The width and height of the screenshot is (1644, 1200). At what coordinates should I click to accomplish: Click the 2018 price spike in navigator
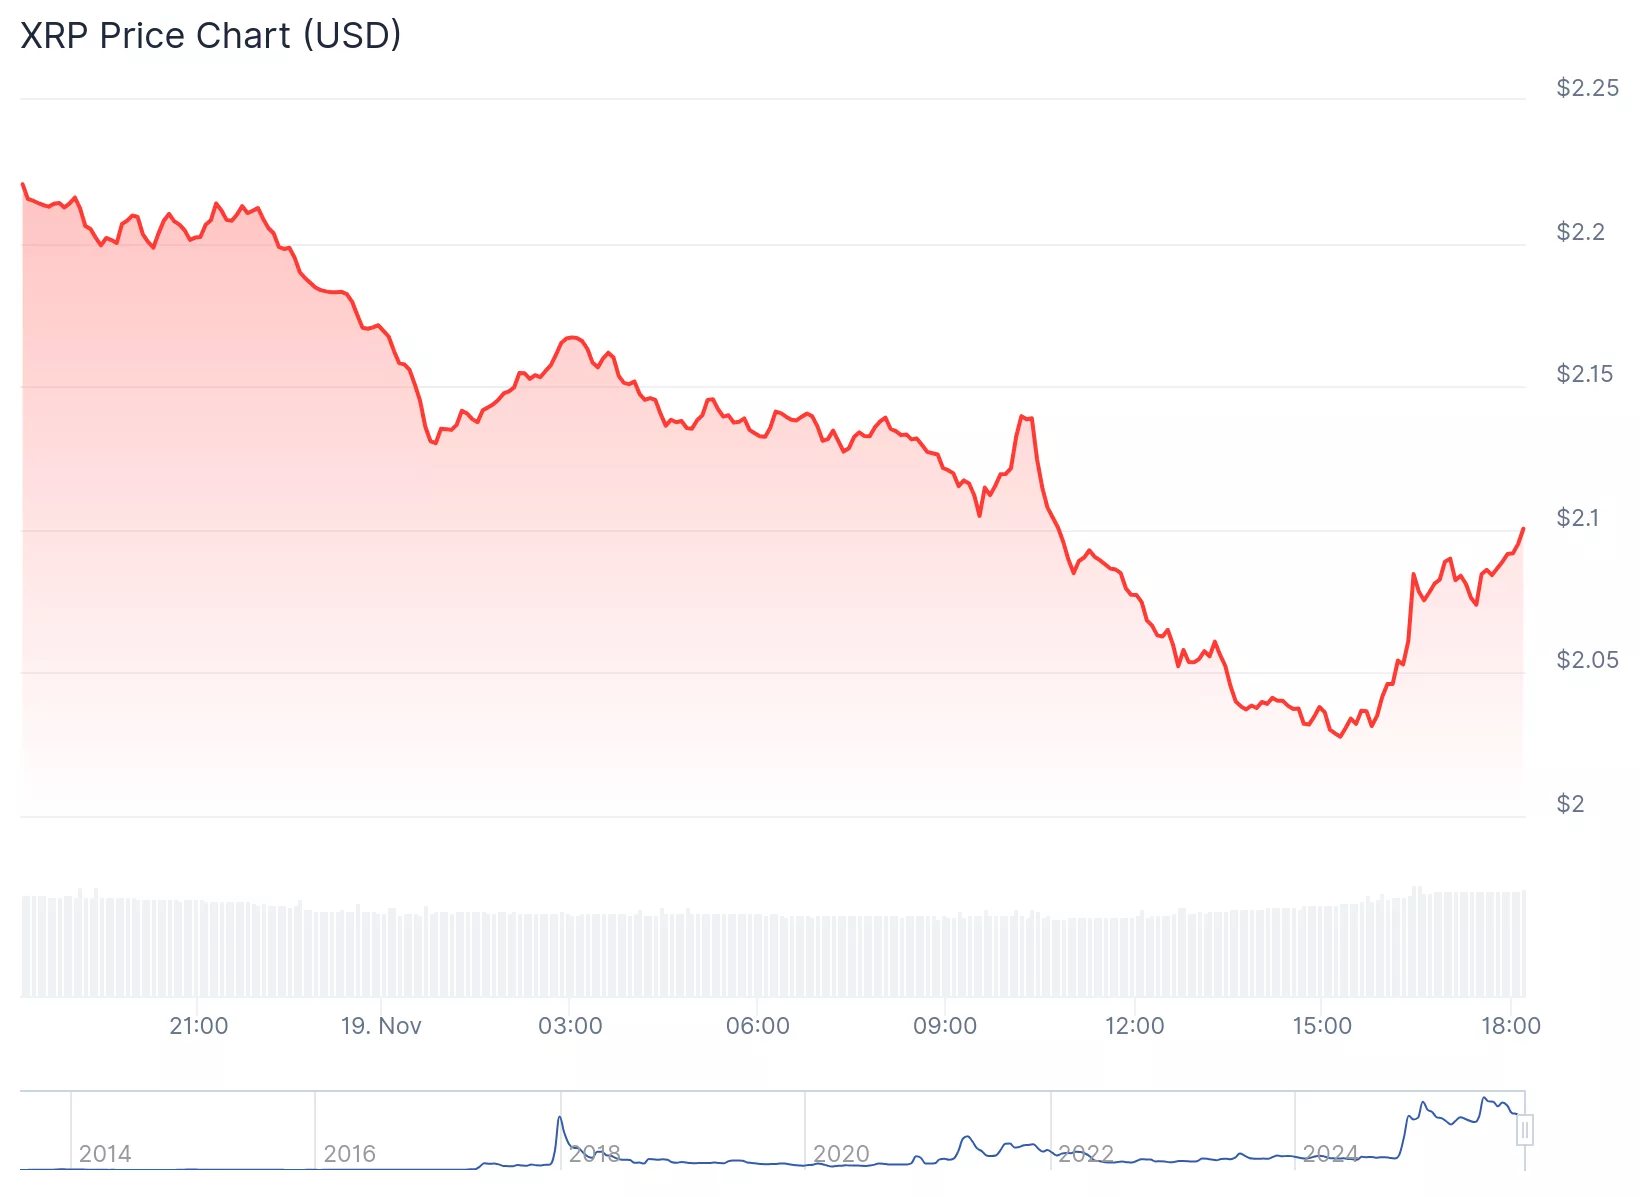coord(560,1120)
